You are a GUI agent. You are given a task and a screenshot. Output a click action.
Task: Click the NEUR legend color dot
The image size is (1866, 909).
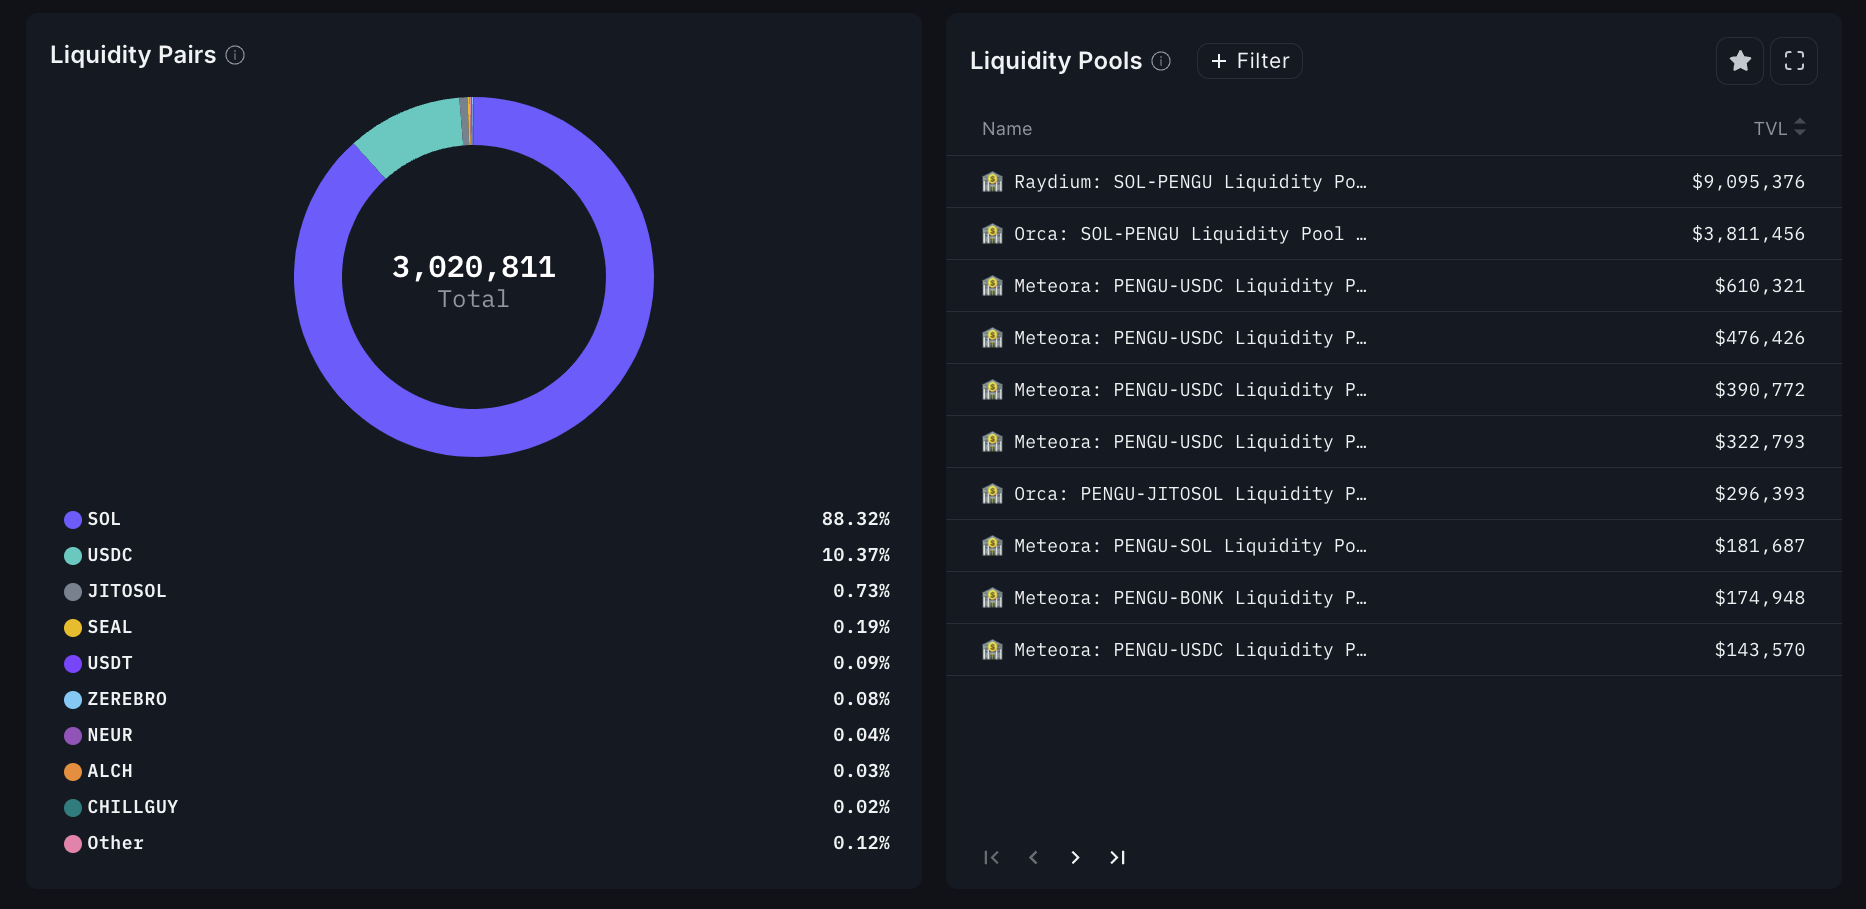[x=73, y=736]
